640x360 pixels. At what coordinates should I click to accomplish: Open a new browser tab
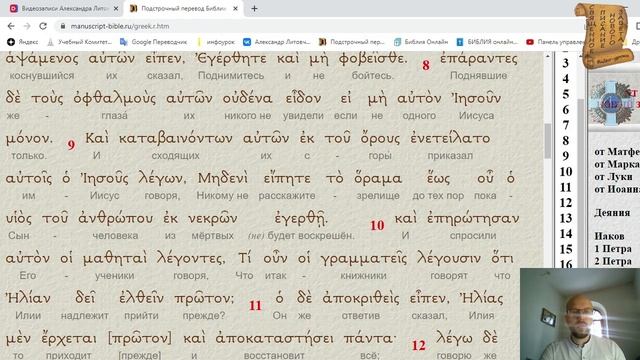click(254, 9)
